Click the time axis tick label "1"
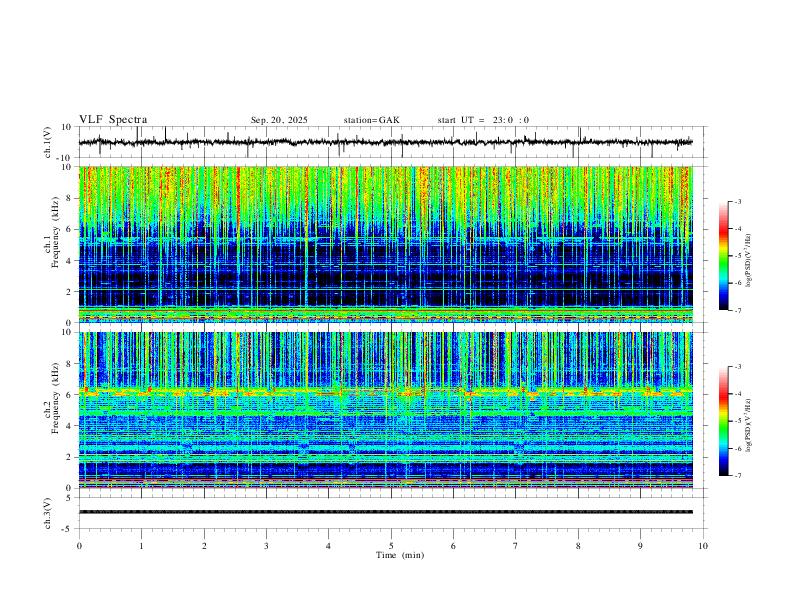Screen dimensions: 792x612 tap(141, 546)
